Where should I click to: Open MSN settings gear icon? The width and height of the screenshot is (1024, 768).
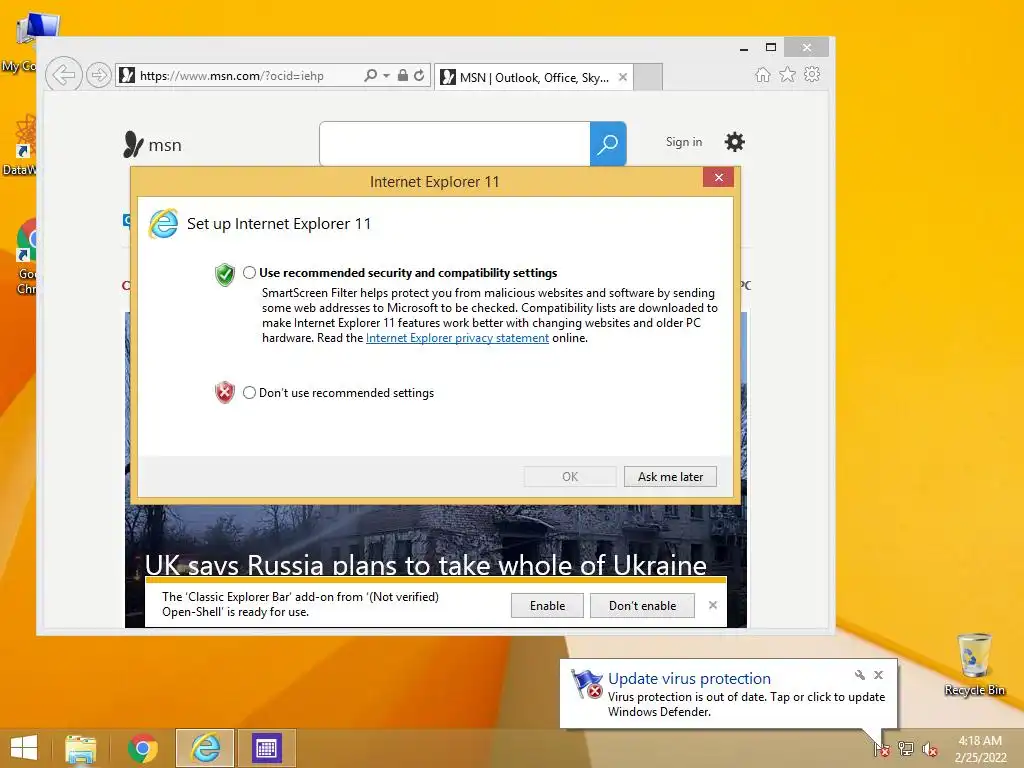tap(735, 142)
